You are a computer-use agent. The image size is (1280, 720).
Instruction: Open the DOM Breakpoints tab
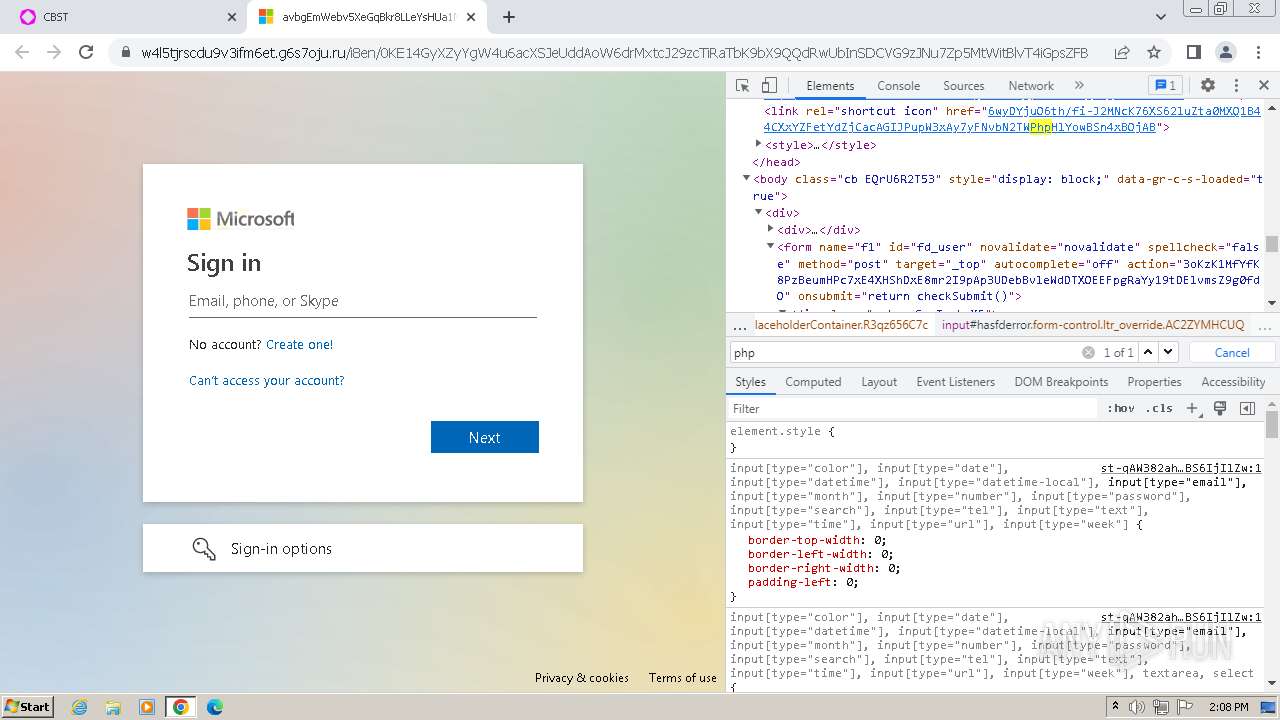(1061, 382)
